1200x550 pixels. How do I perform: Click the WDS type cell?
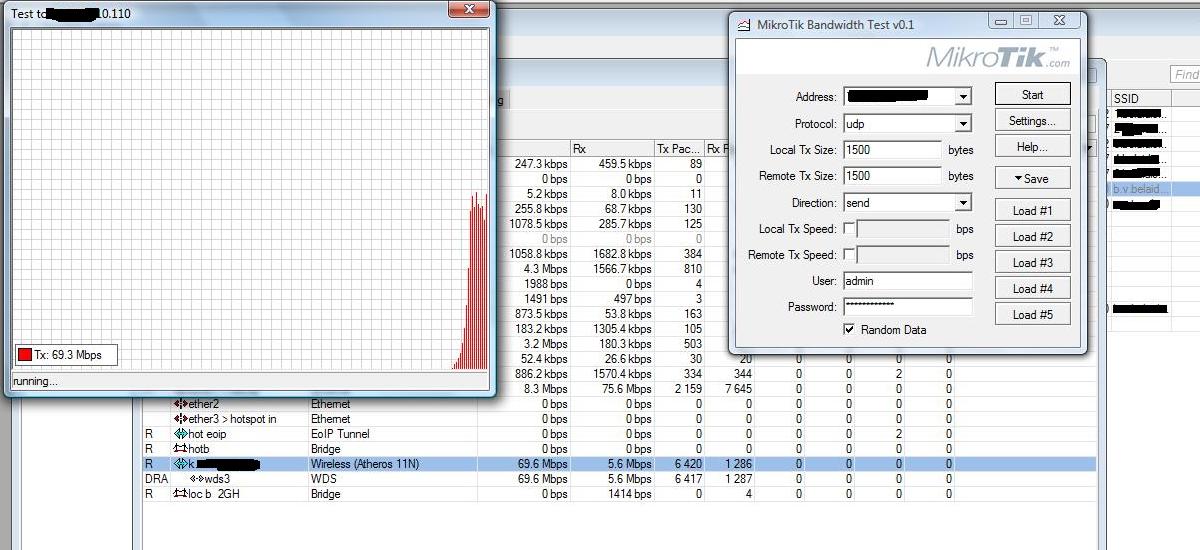tap(323, 479)
